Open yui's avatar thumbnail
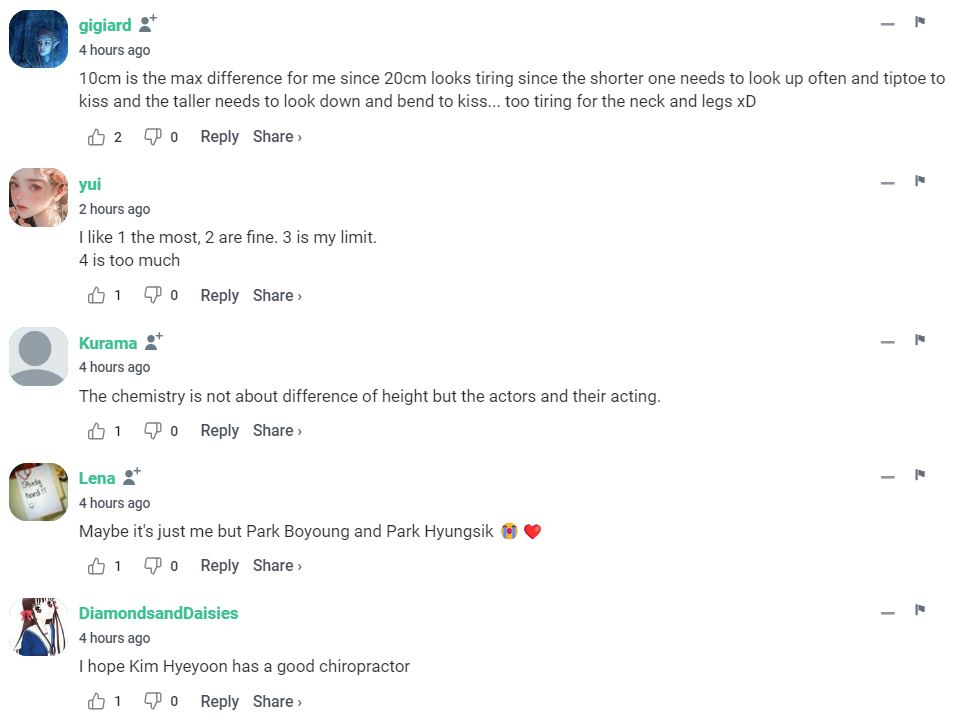The width and height of the screenshot is (957, 720). click(x=39, y=197)
